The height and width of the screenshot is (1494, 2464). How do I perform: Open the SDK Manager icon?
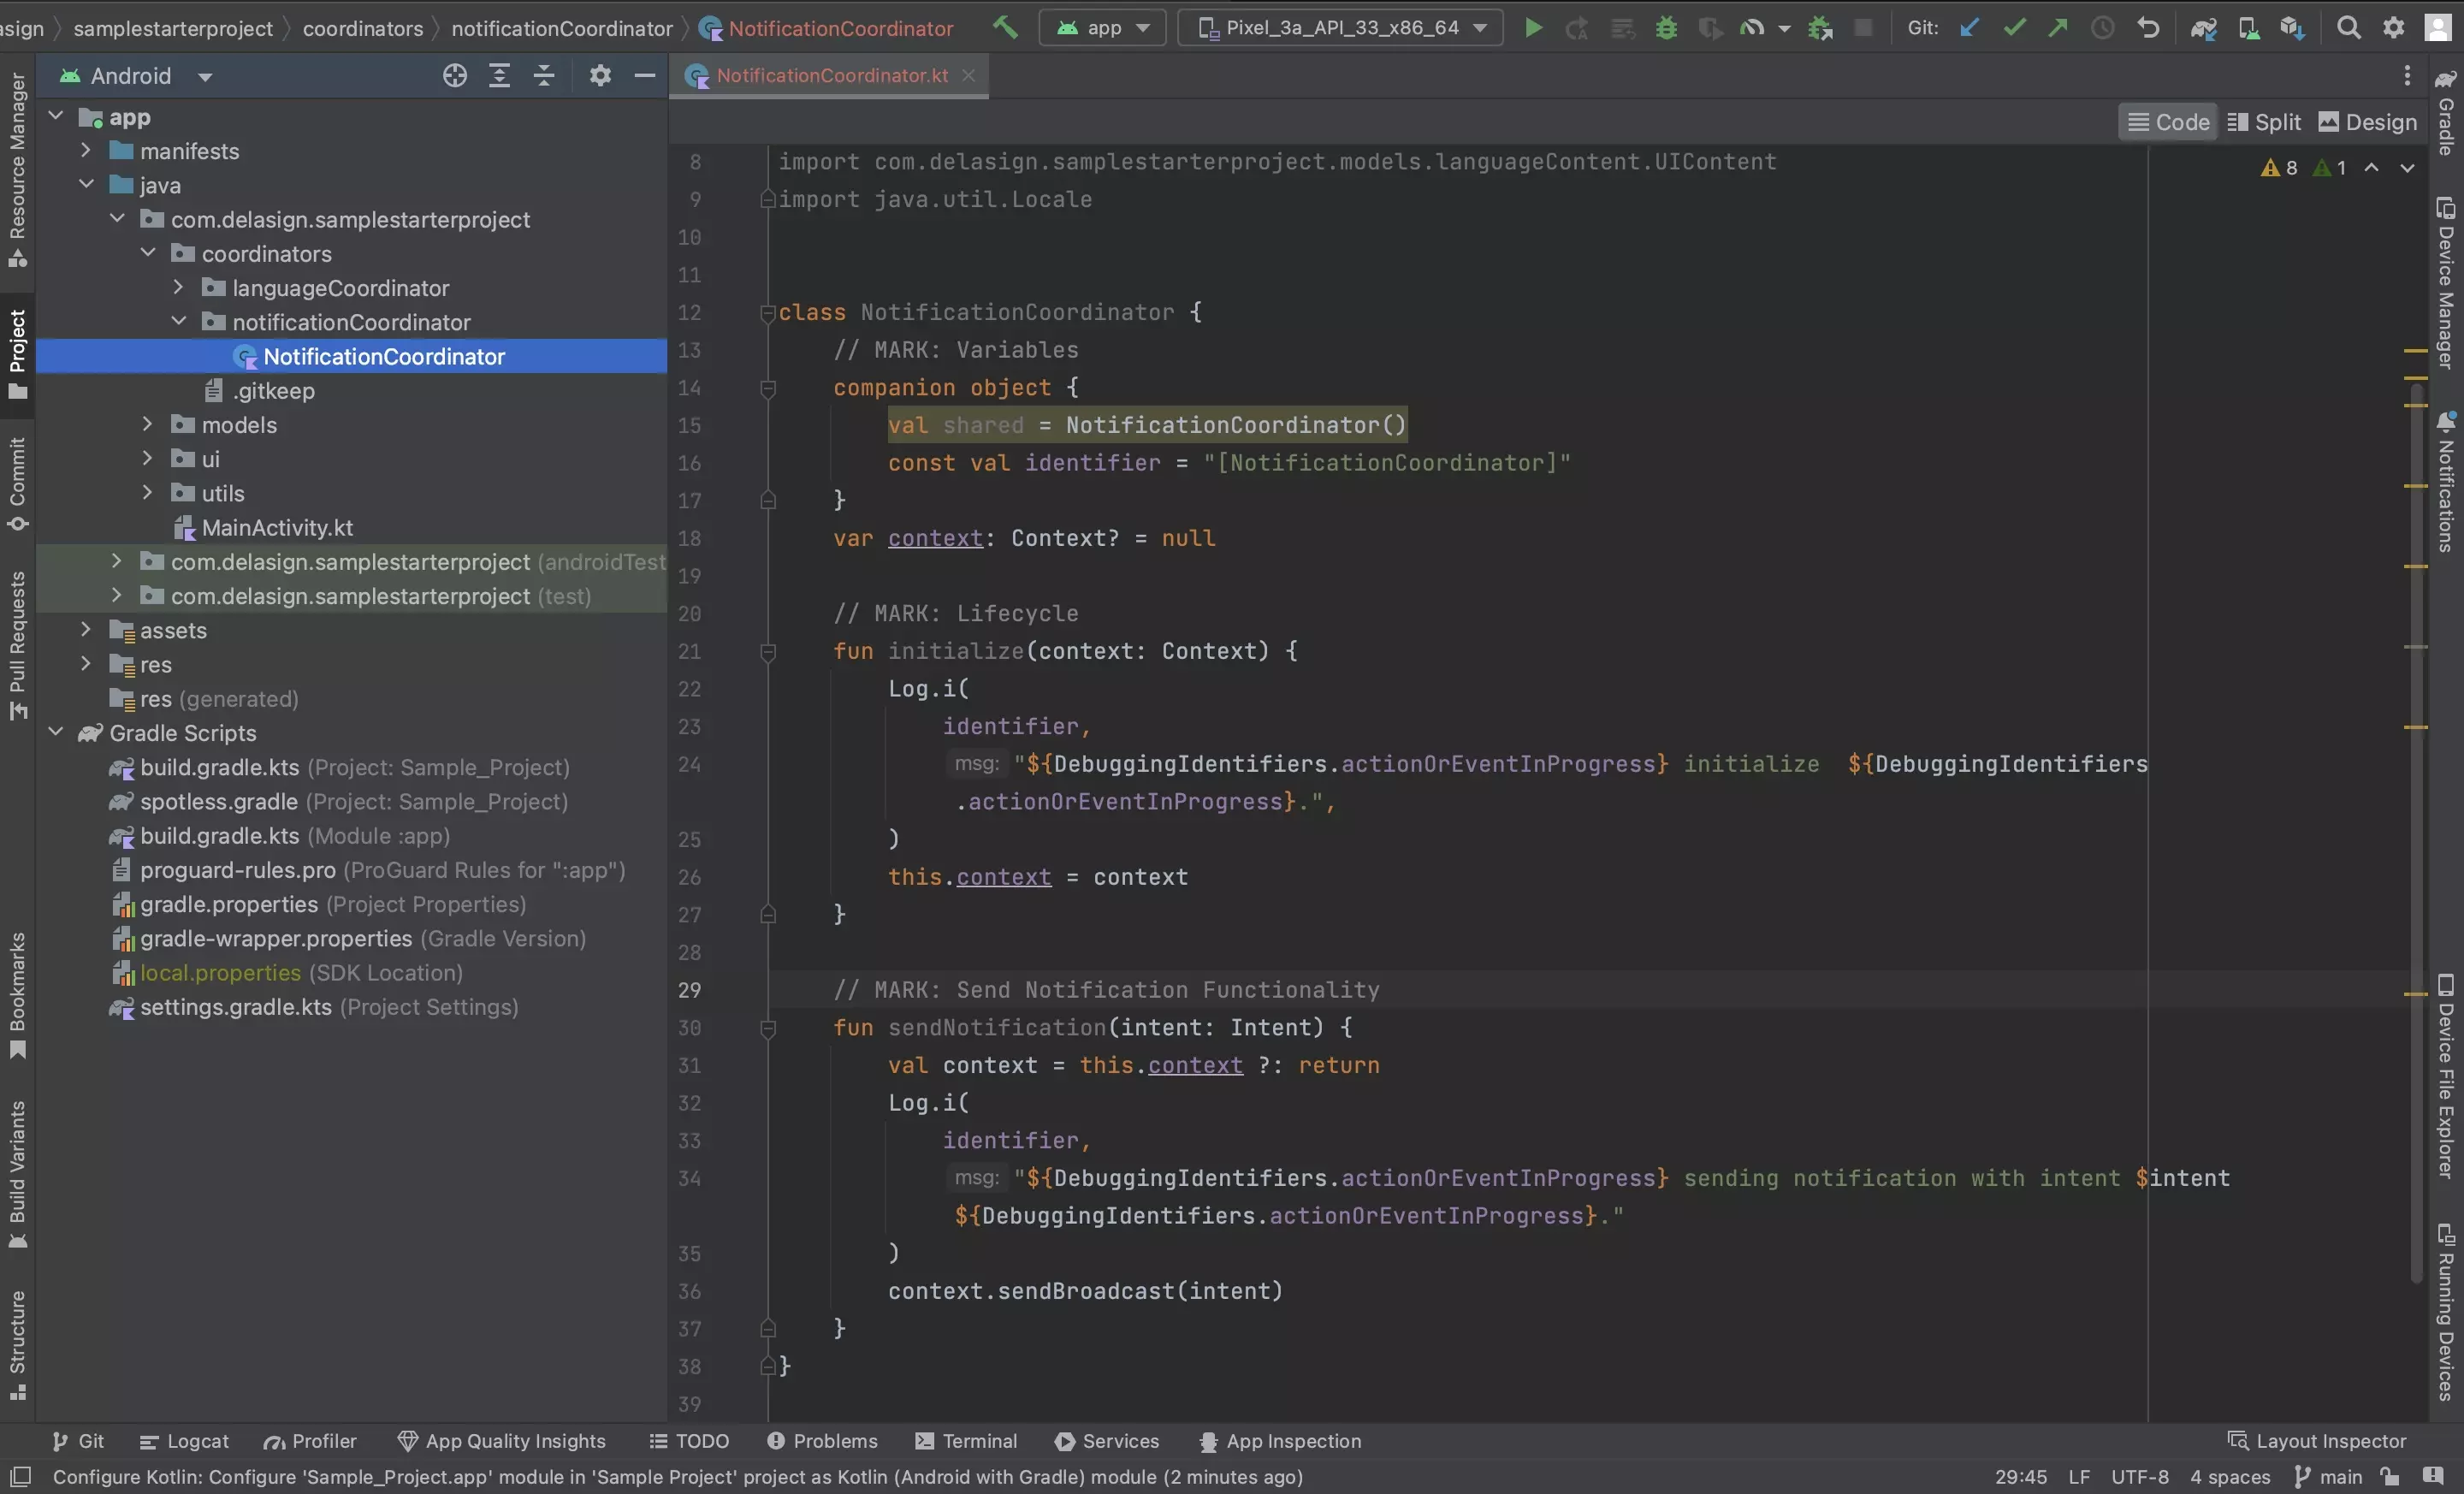(2293, 28)
